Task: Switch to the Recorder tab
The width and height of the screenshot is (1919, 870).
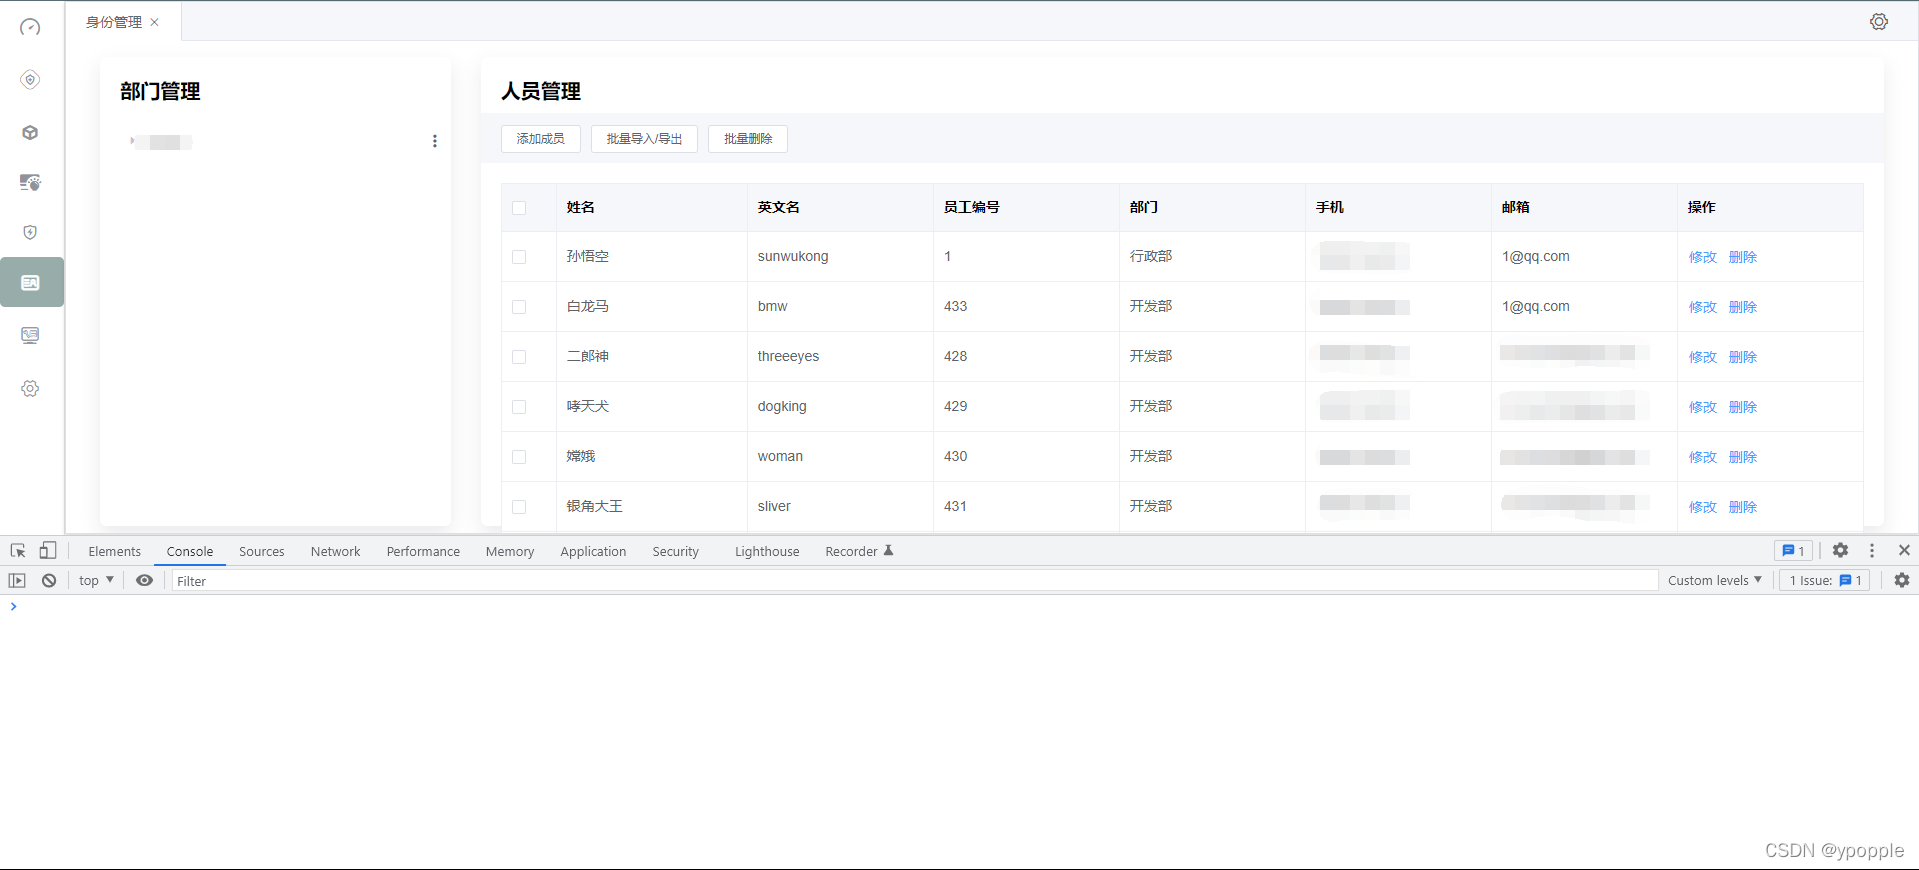Action: (859, 551)
